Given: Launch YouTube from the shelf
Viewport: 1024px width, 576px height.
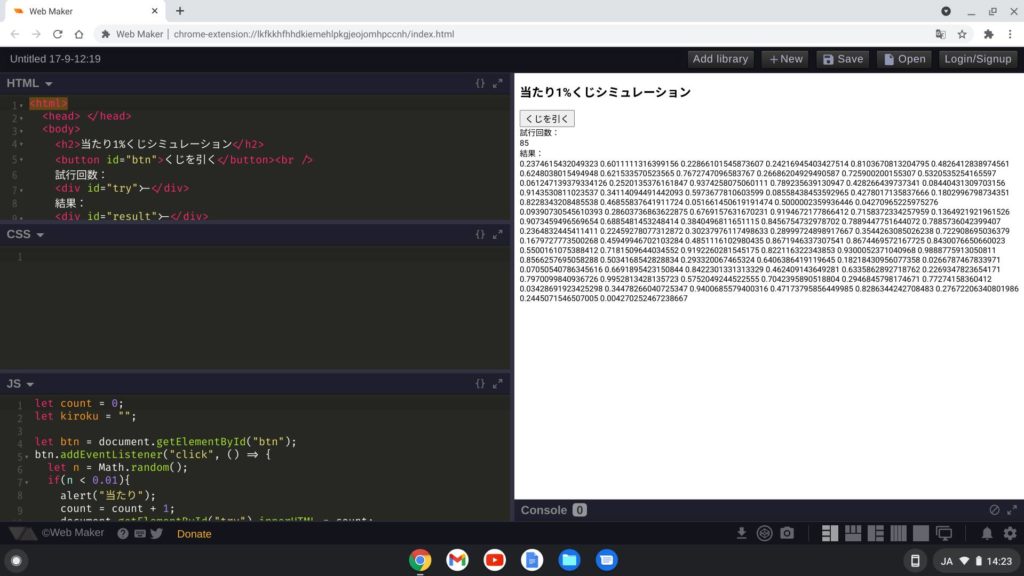Looking at the screenshot, I should [x=494, y=560].
